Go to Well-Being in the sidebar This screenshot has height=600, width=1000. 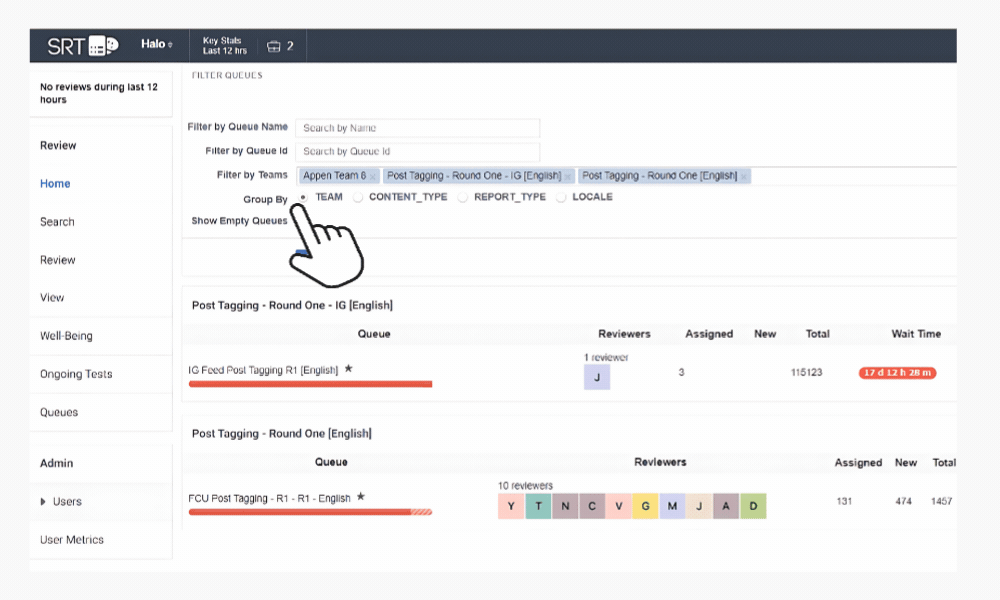point(66,336)
